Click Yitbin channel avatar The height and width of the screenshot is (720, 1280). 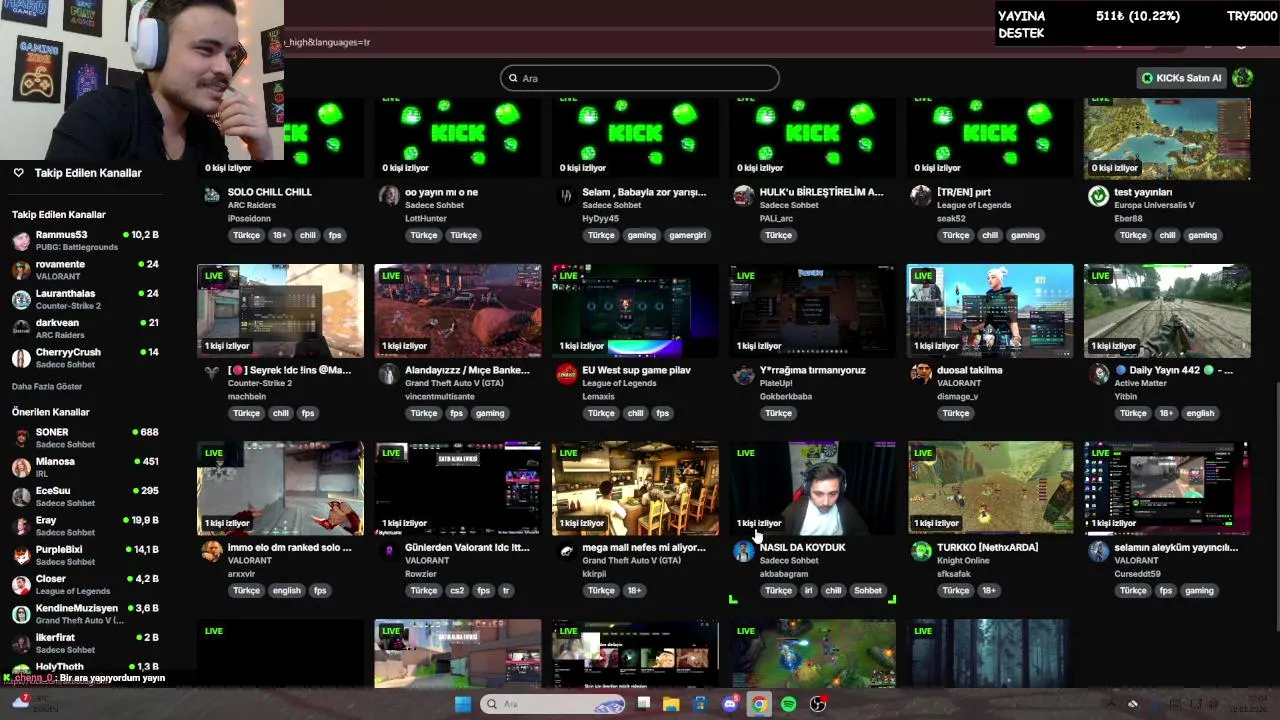(x=1098, y=374)
